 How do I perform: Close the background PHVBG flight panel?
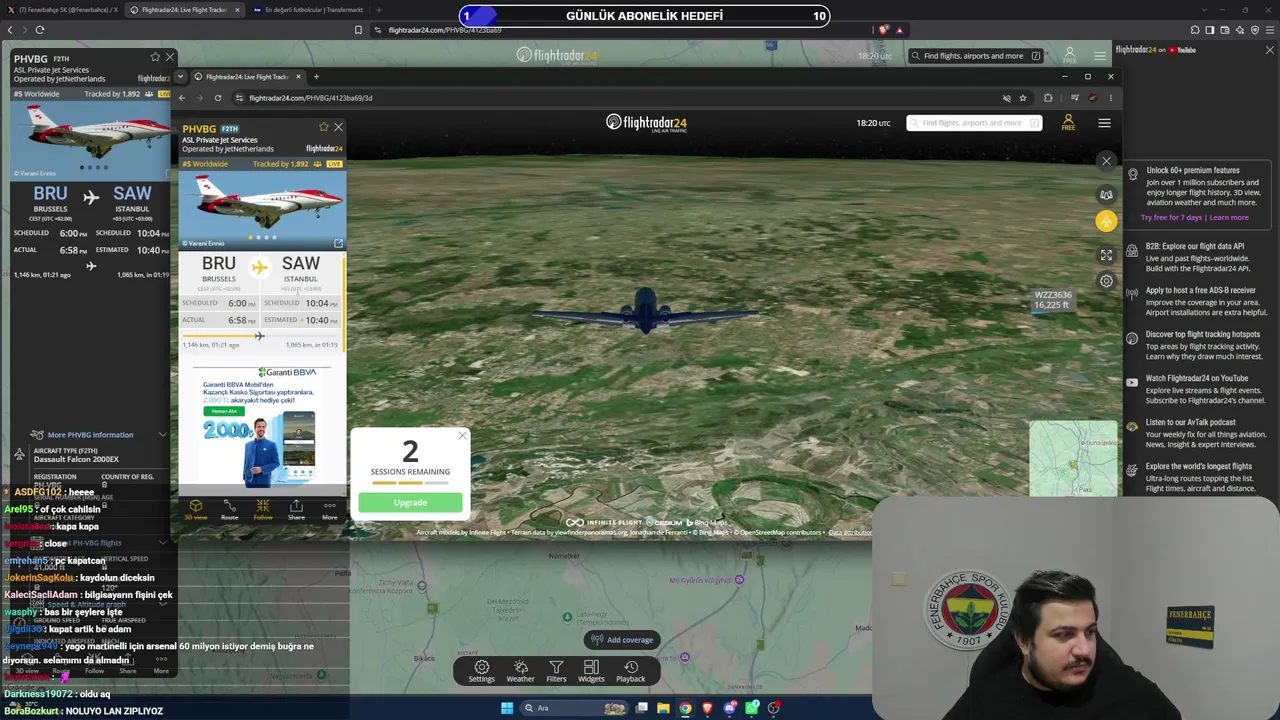(169, 57)
